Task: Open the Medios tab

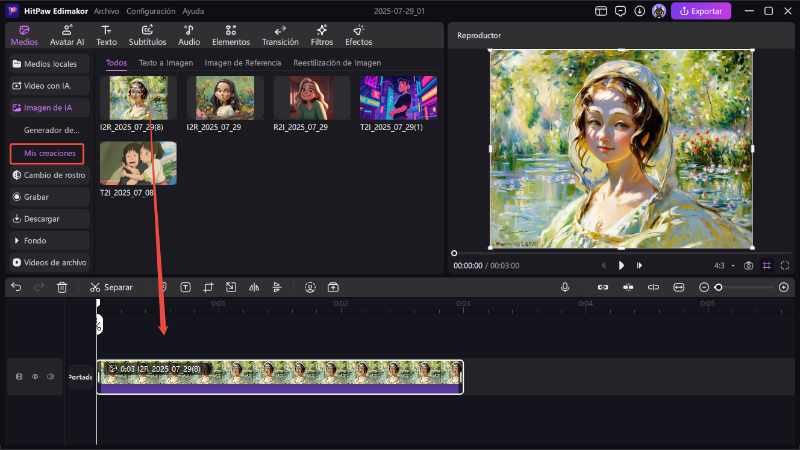Action: [x=24, y=36]
